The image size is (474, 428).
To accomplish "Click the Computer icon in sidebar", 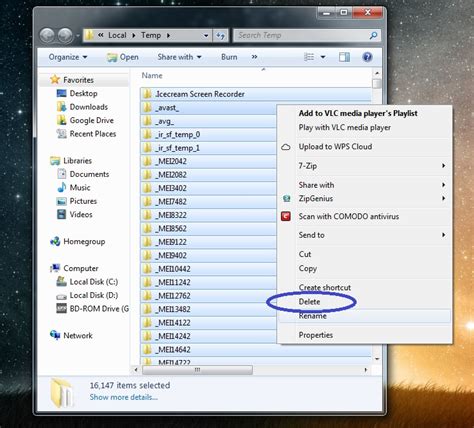I will pos(55,268).
